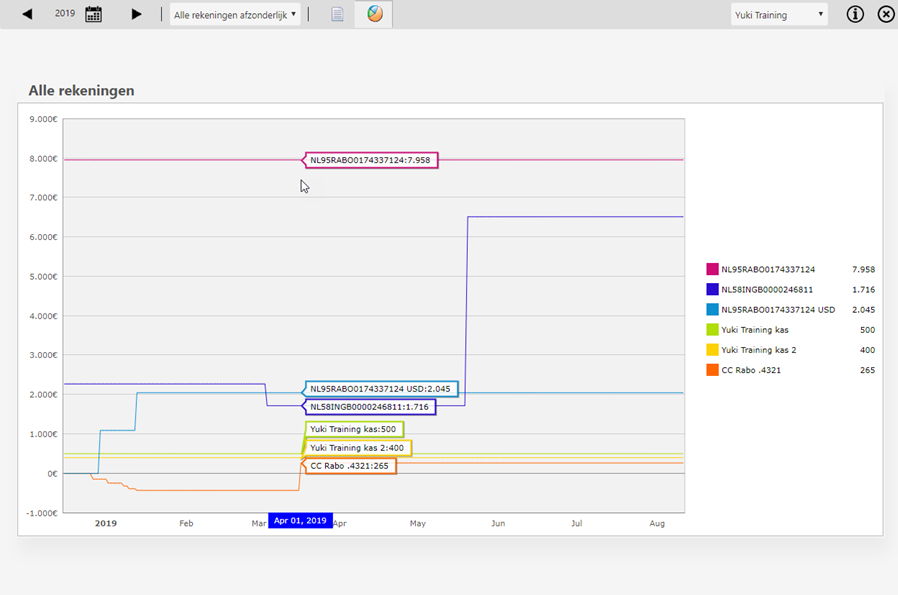Open the calendar date picker

click(x=93, y=14)
